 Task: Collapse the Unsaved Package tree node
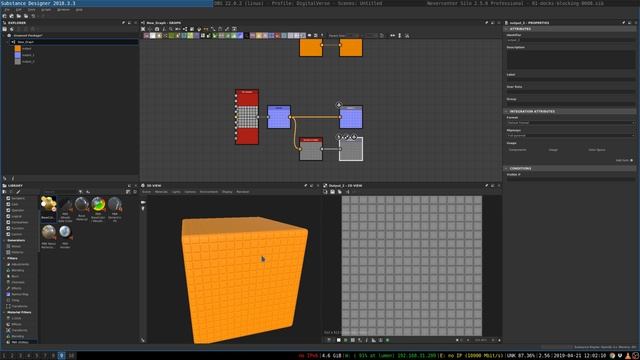click(5, 36)
